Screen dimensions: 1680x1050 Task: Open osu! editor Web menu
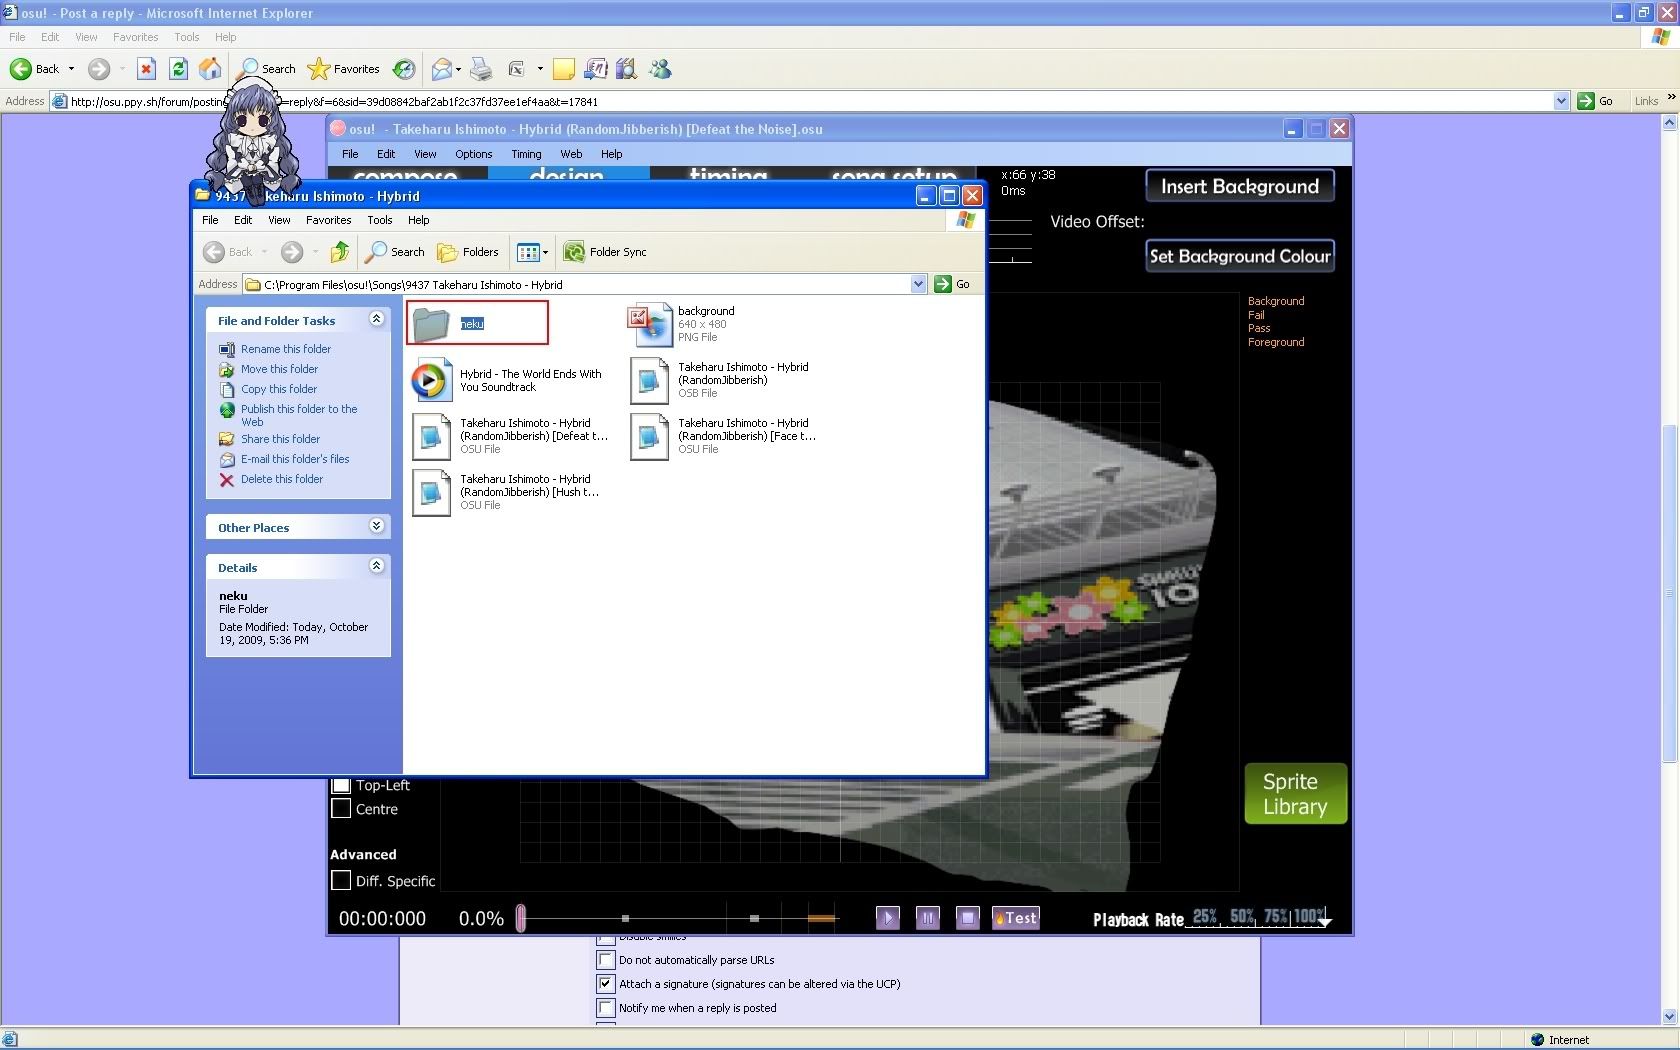(x=571, y=154)
